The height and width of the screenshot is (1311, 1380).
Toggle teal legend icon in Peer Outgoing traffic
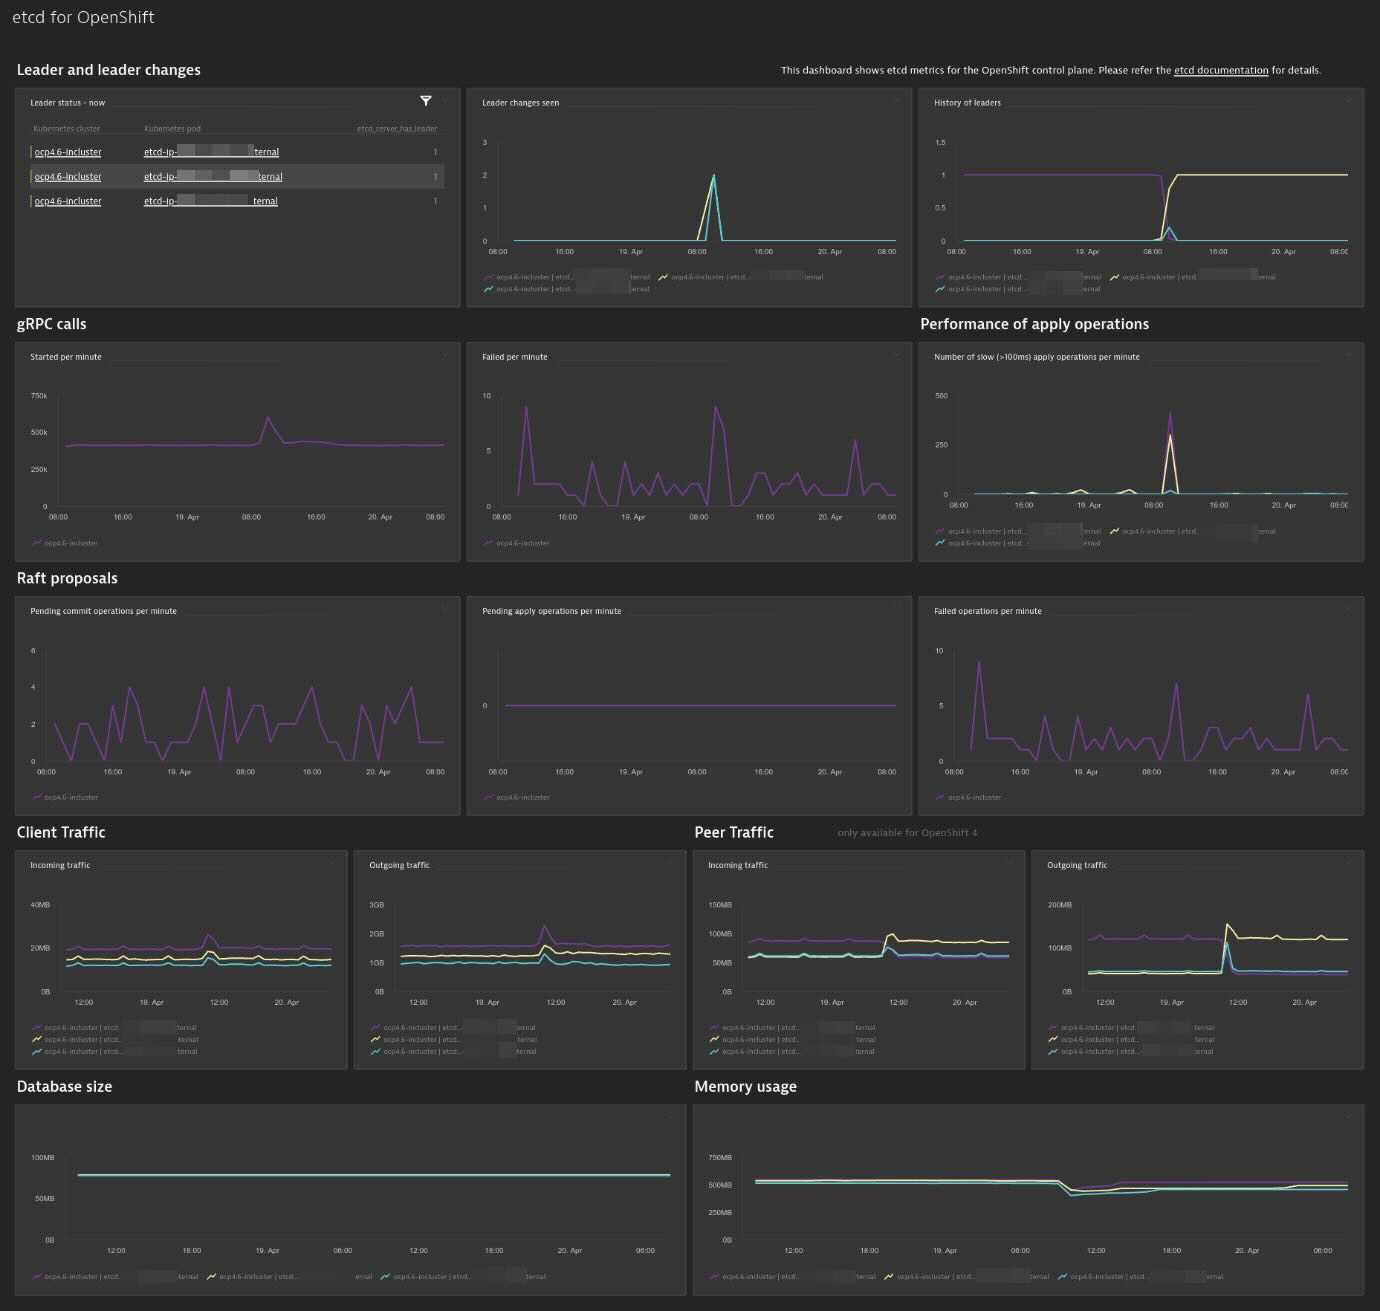(x=1054, y=1051)
